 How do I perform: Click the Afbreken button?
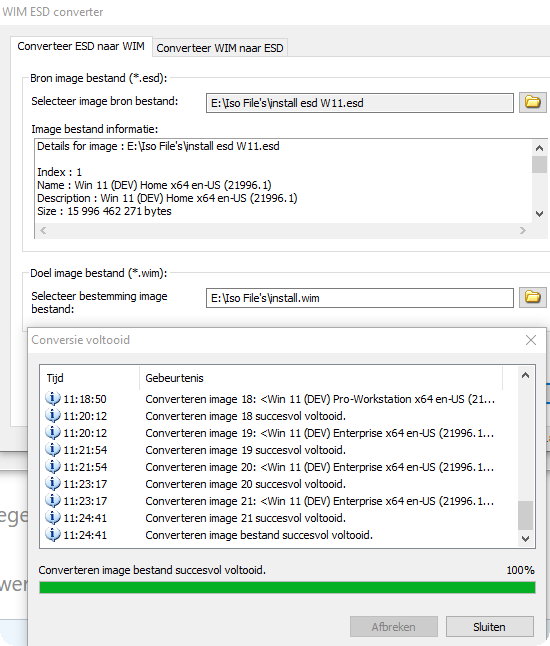[x=393, y=627]
